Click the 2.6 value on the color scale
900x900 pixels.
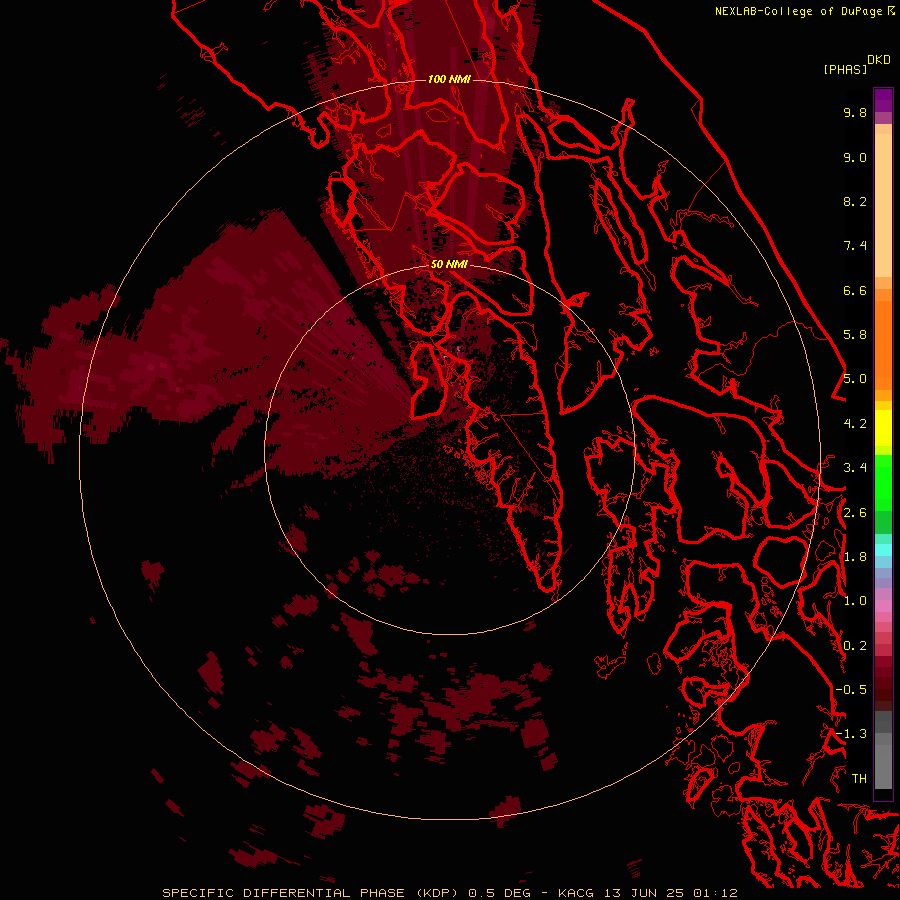click(x=855, y=513)
